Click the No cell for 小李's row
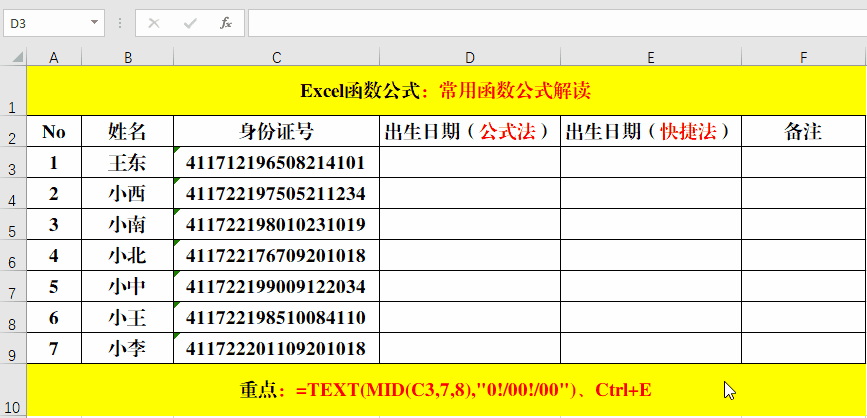 [54, 348]
